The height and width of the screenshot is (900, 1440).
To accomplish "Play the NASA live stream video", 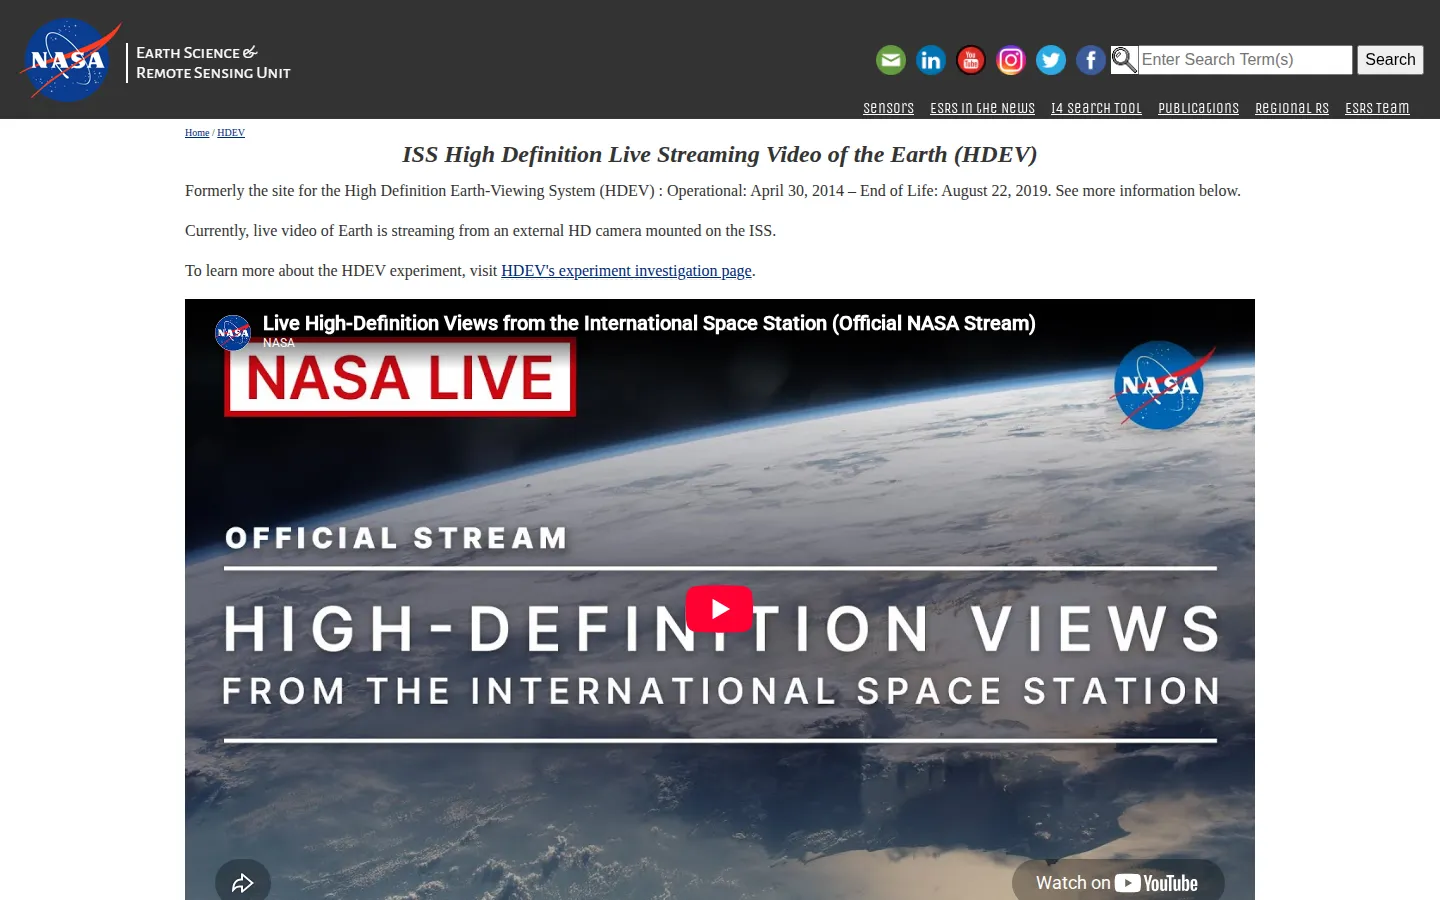I will (x=719, y=608).
